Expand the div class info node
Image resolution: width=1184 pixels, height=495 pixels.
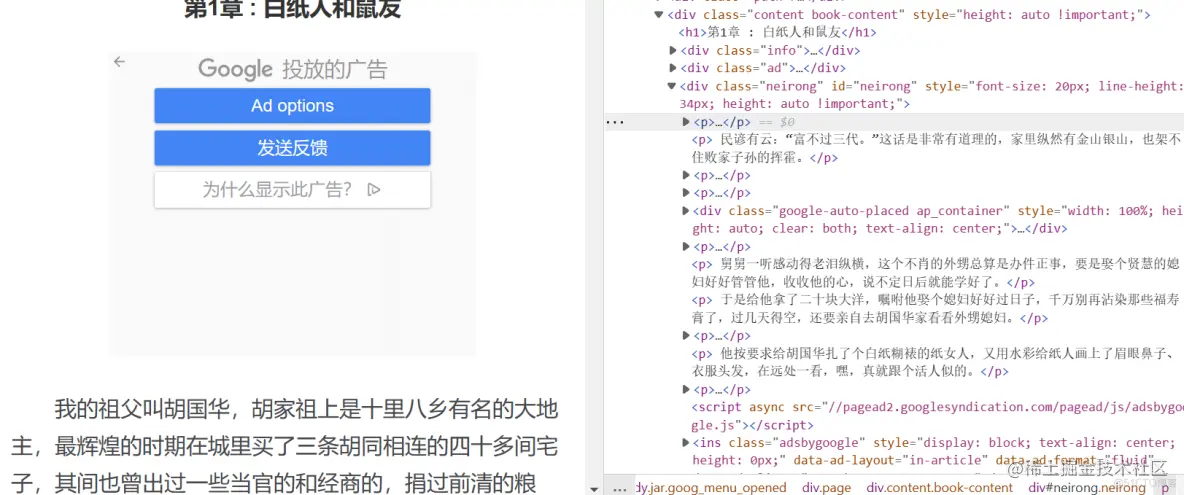tap(673, 51)
